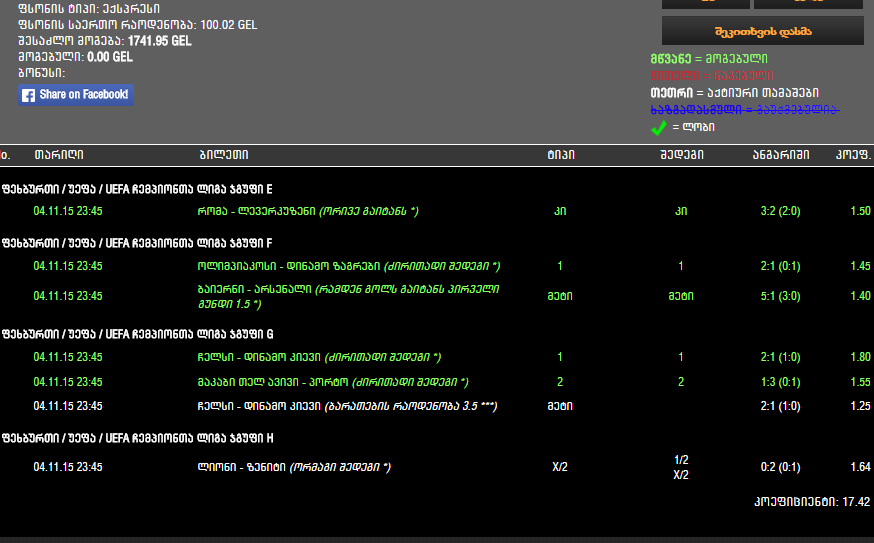Open ჩელსი - დინამო კიევი ძირითადი შედეგი row
Image resolution: width=874 pixels, height=543 pixels.
pyautogui.click(x=437, y=357)
